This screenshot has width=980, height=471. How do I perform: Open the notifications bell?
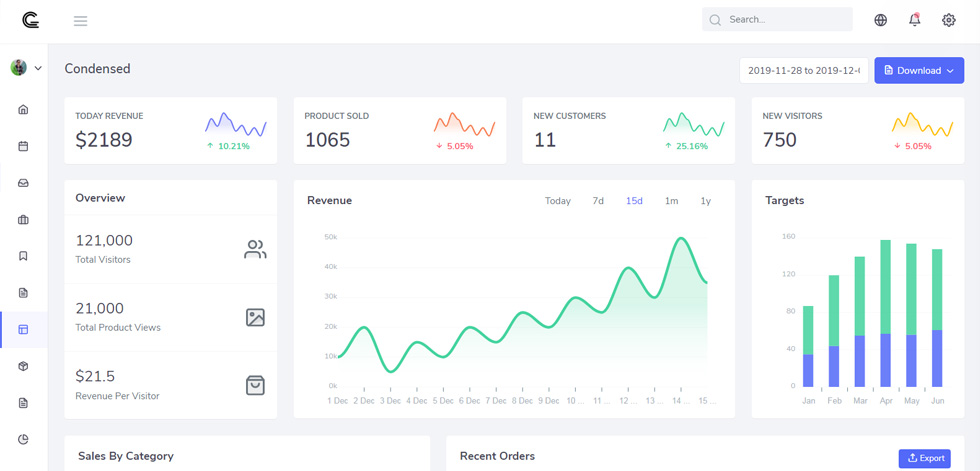click(914, 19)
